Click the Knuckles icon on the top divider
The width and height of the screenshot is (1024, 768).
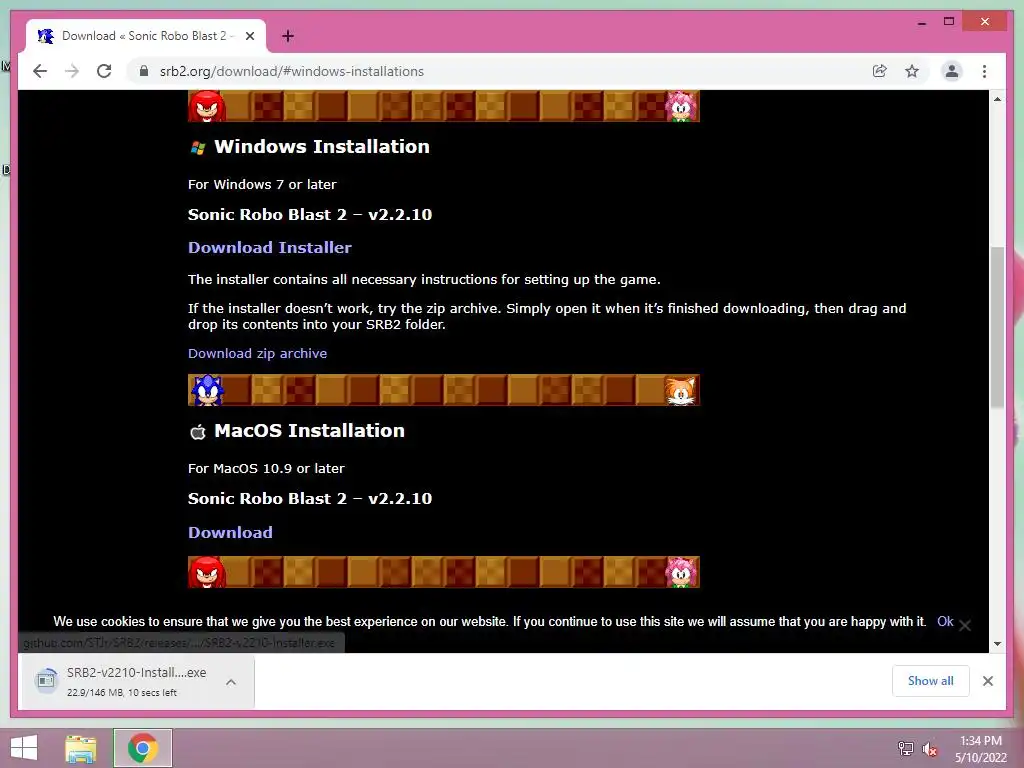pos(207,106)
